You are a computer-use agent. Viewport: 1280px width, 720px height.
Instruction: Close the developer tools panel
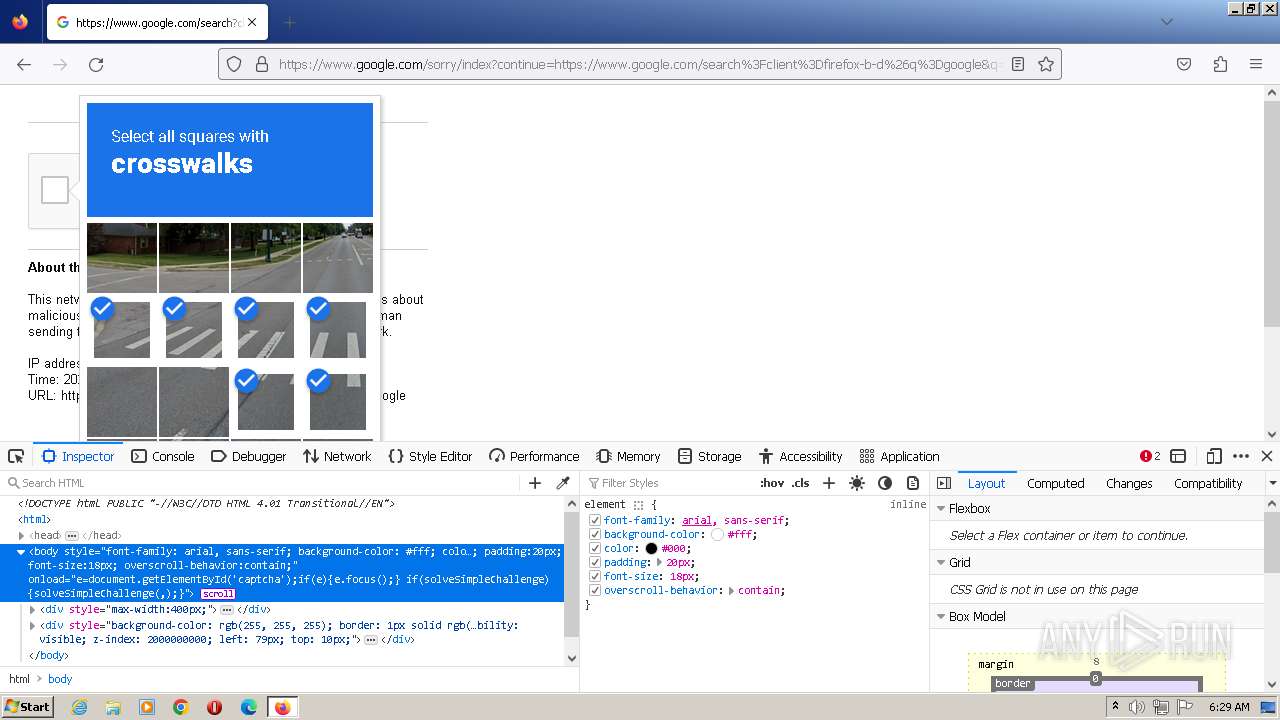[x=1267, y=456]
